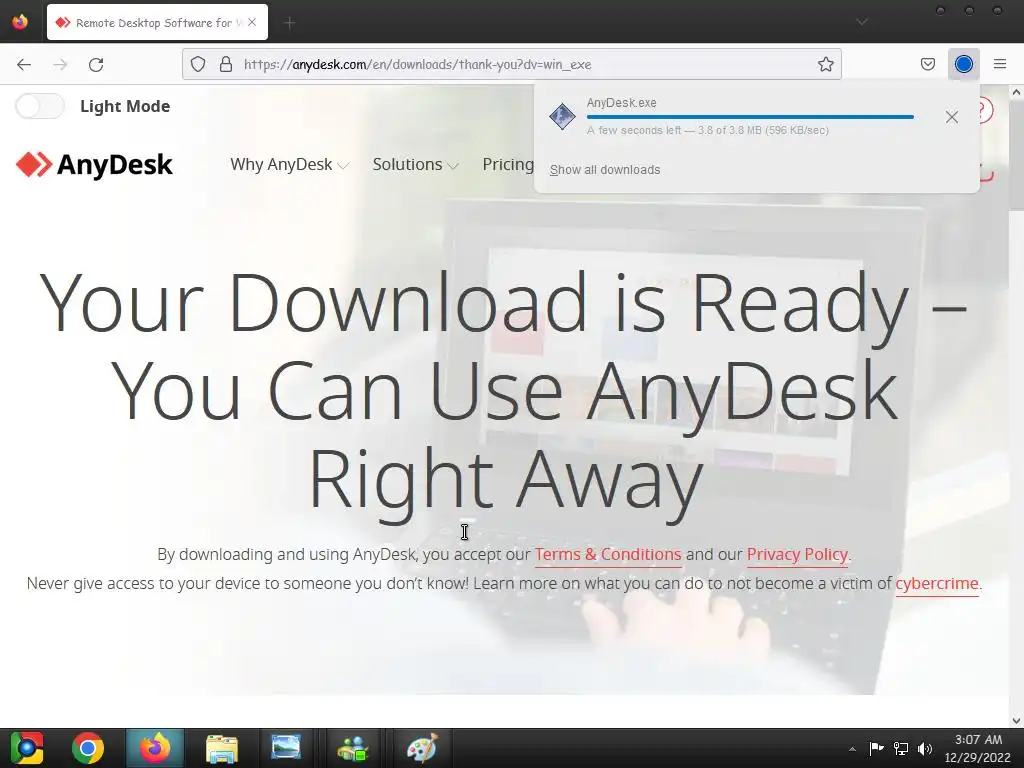The height and width of the screenshot is (768, 1024).
Task: Follow the cybercrime link
Action: pos(936,583)
